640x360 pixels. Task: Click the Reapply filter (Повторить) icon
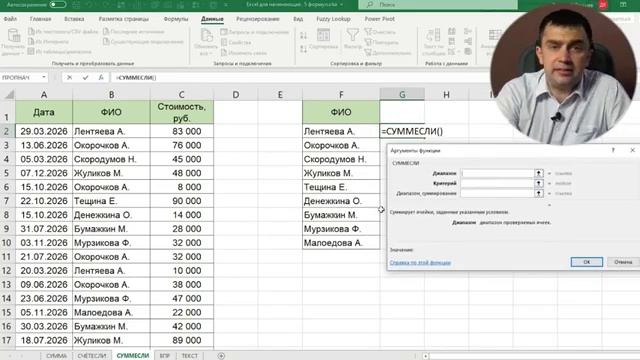click(x=368, y=42)
